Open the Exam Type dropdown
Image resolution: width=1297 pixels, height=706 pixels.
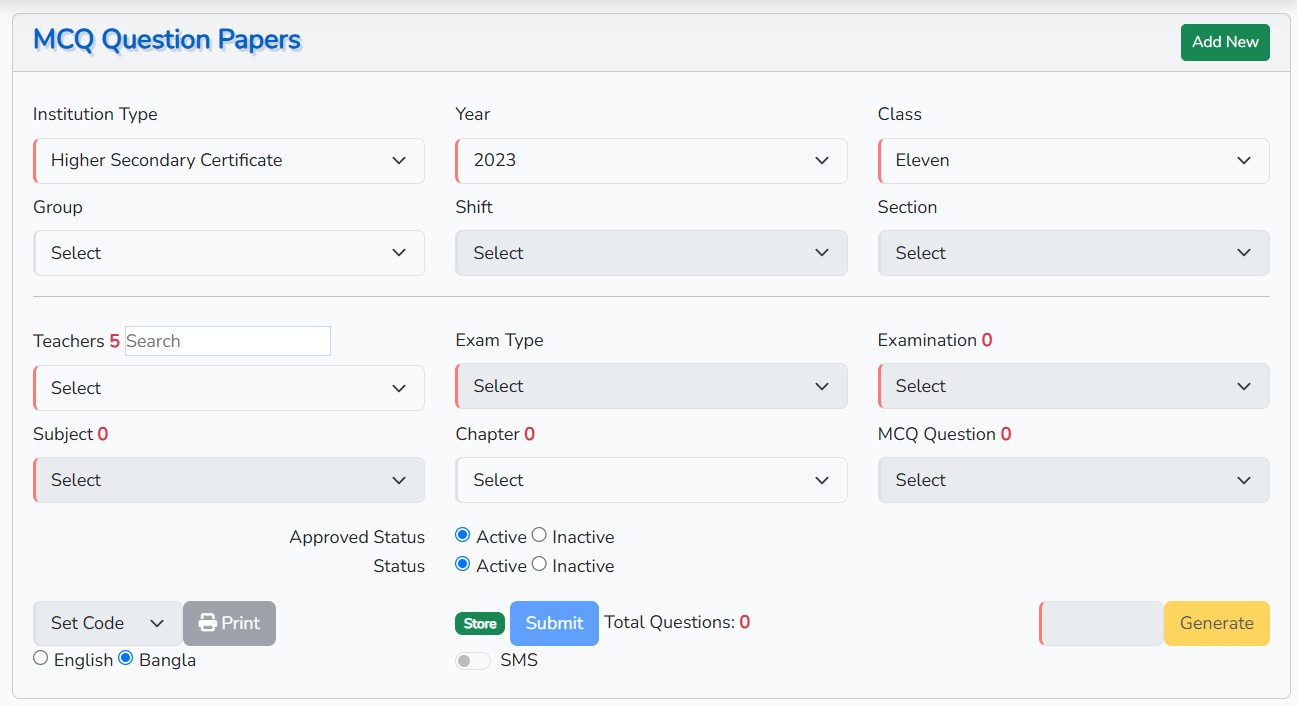point(651,386)
